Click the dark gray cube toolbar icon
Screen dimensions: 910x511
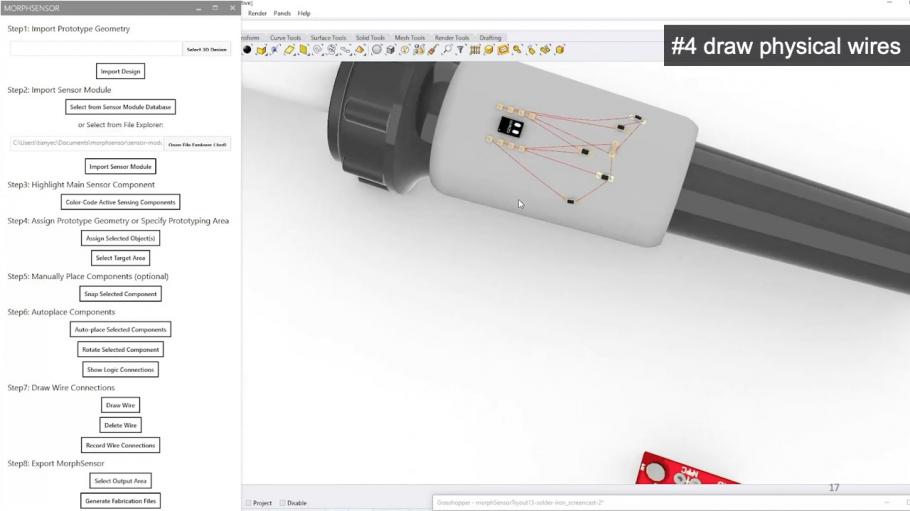390,50
